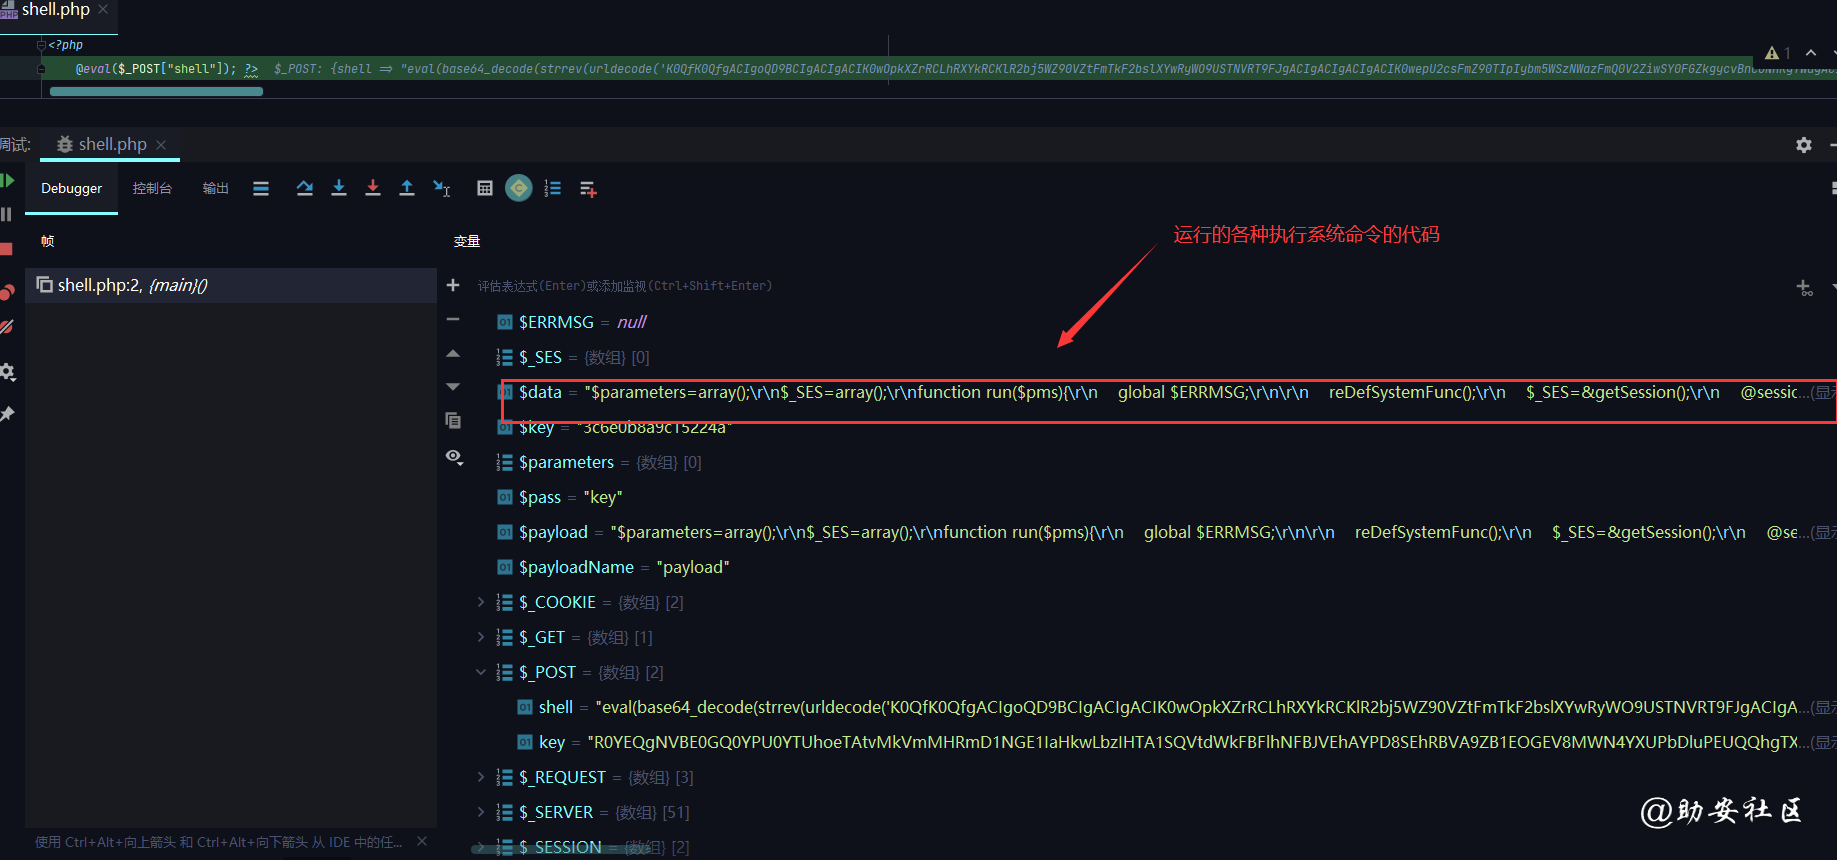The width and height of the screenshot is (1837, 860).
Task: Select the key entry under $_POST
Action: click(1176, 742)
